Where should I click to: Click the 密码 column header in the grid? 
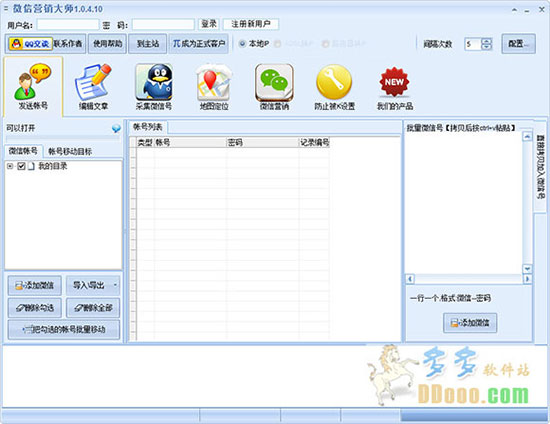(263, 142)
